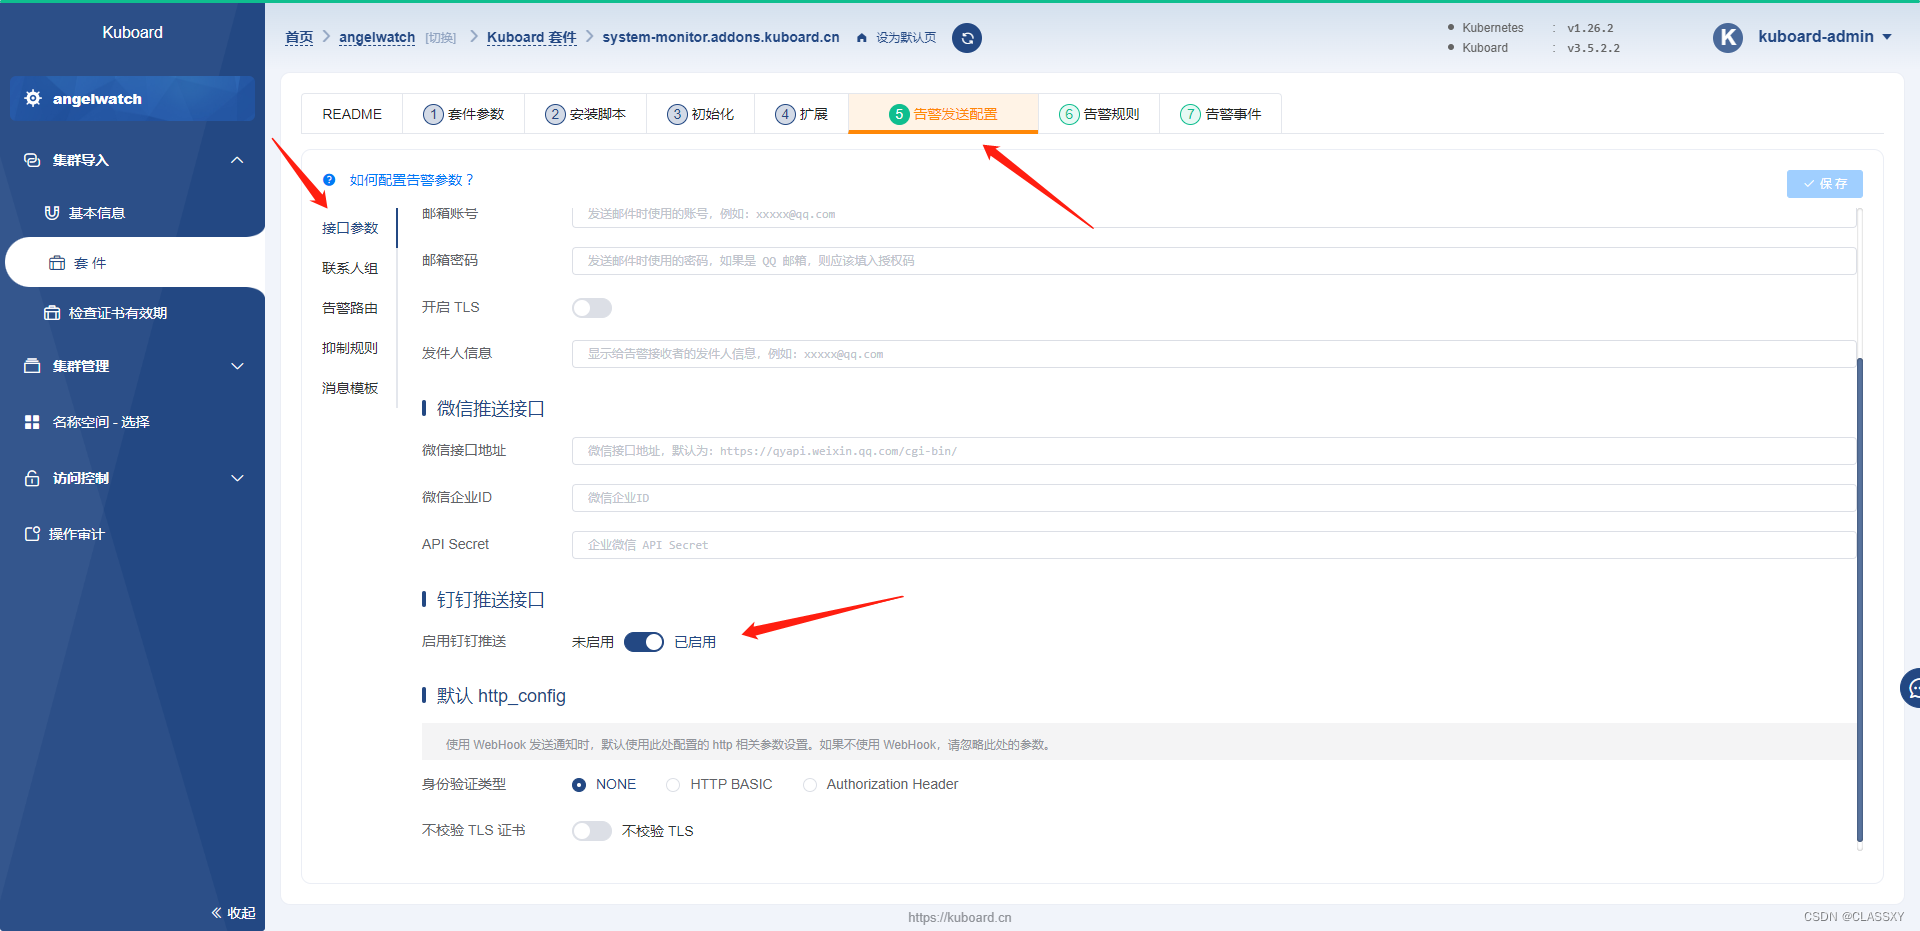Viewport: 1920px width, 931px height.
Task: Click step 2 circle of 安装脚本
Action: (x=555, y=114)
